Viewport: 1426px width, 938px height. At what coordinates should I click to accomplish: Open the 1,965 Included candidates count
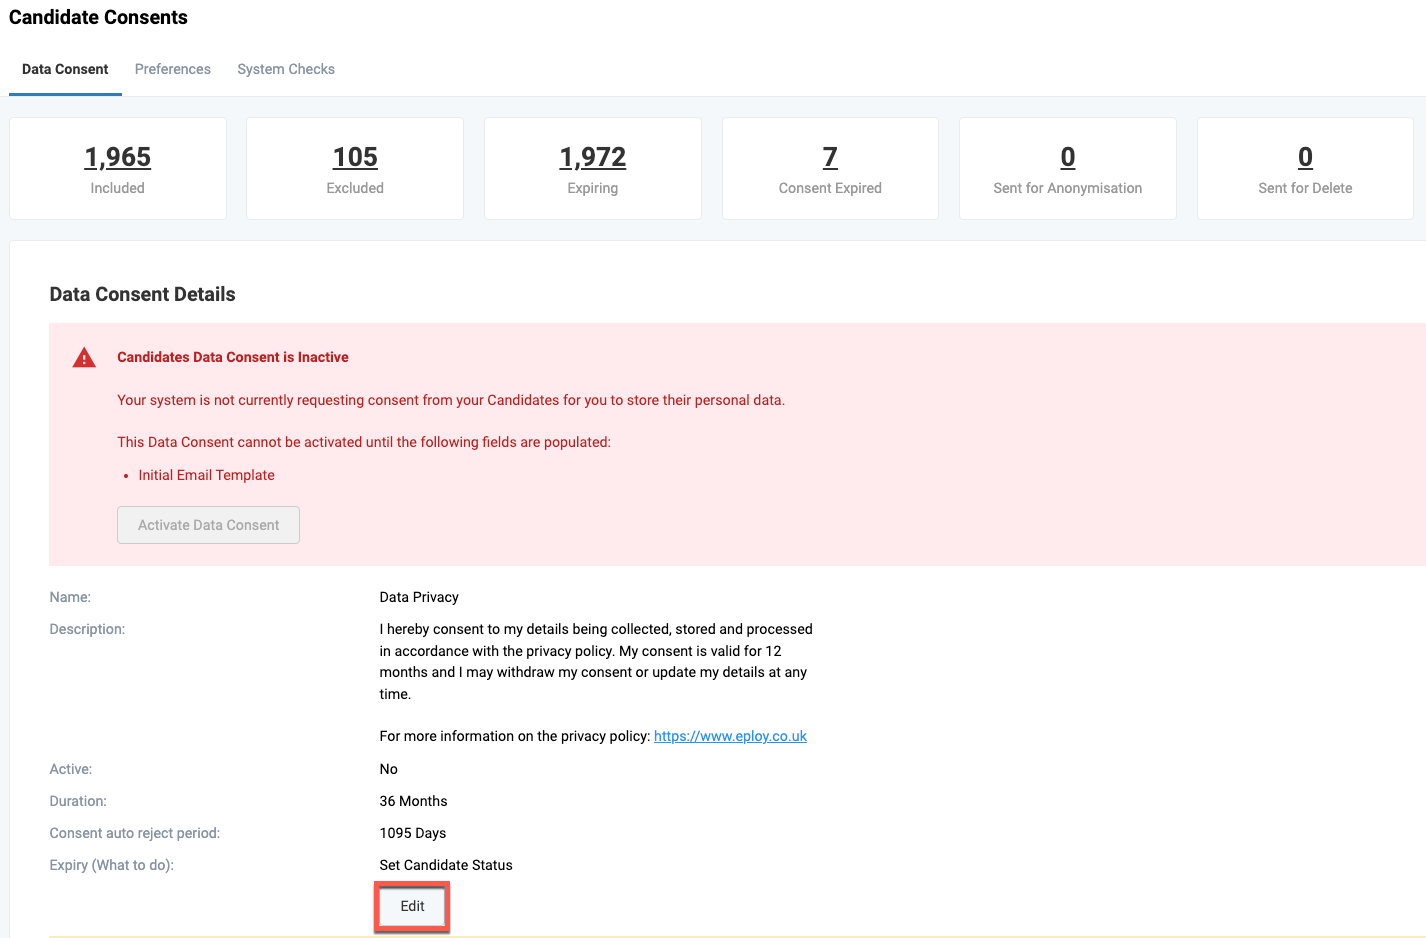[117, 156]
